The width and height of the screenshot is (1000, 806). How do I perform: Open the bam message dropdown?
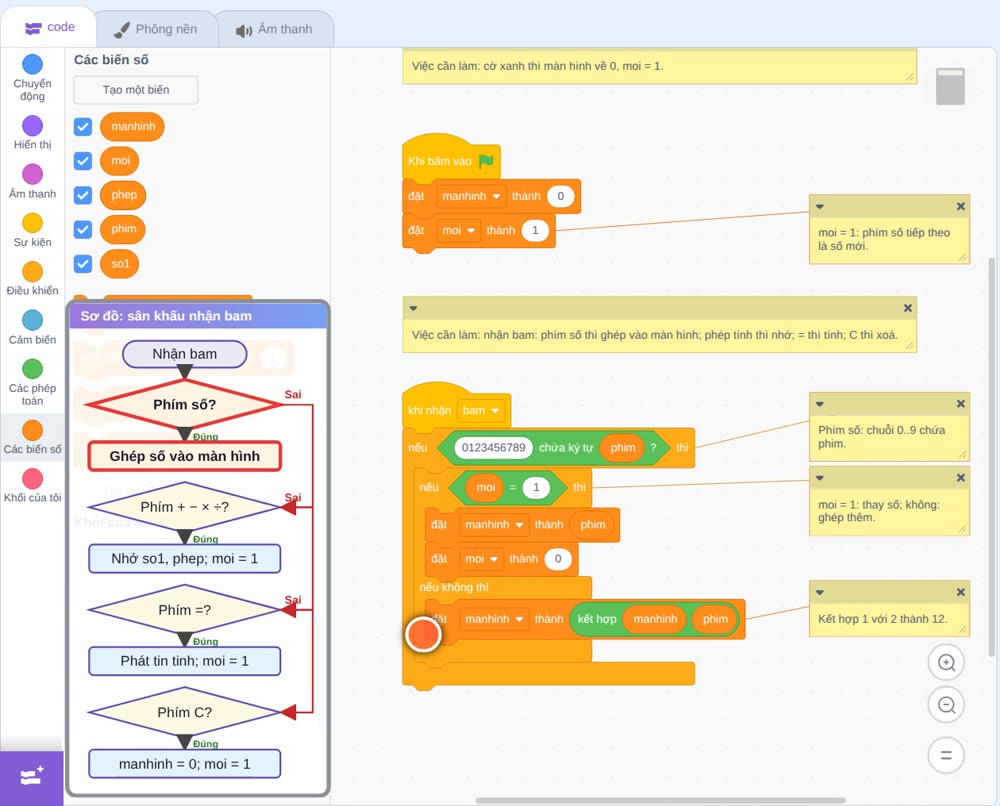480,411
